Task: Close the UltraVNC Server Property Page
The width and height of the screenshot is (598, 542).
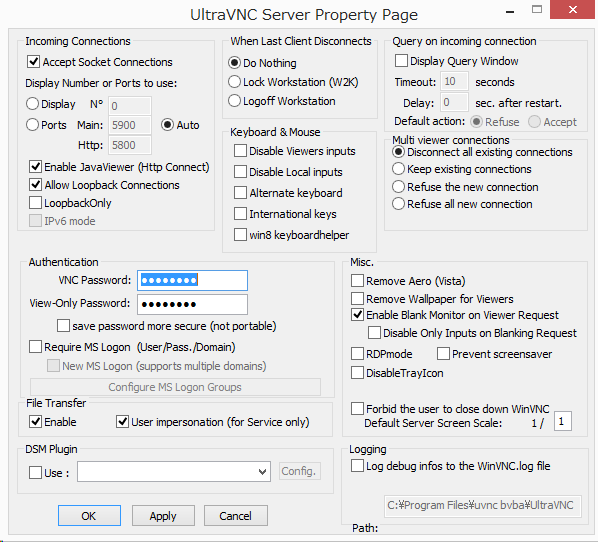Action: [572, 10]
